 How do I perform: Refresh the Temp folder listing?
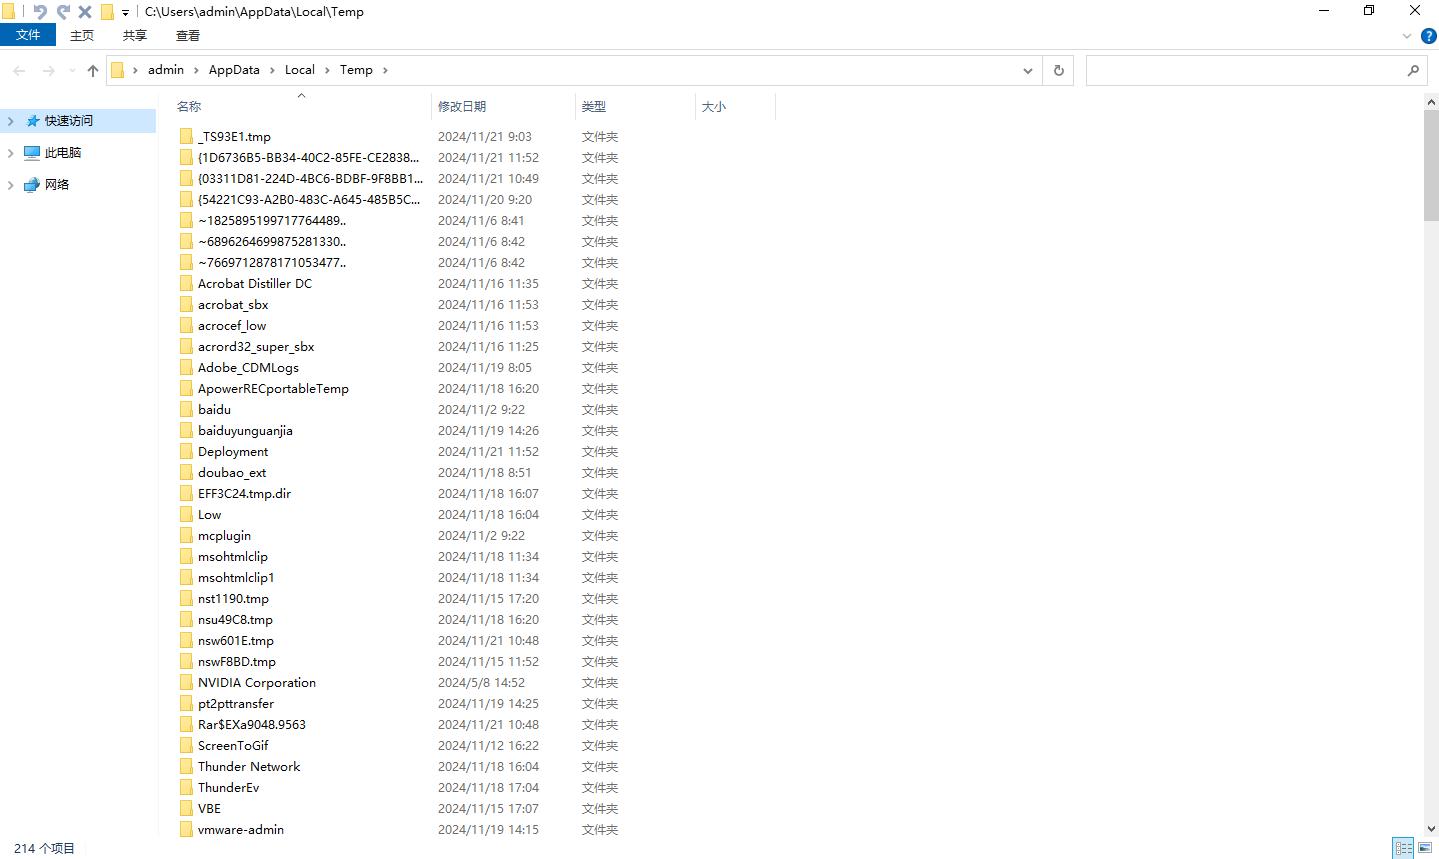point(1058,70)
